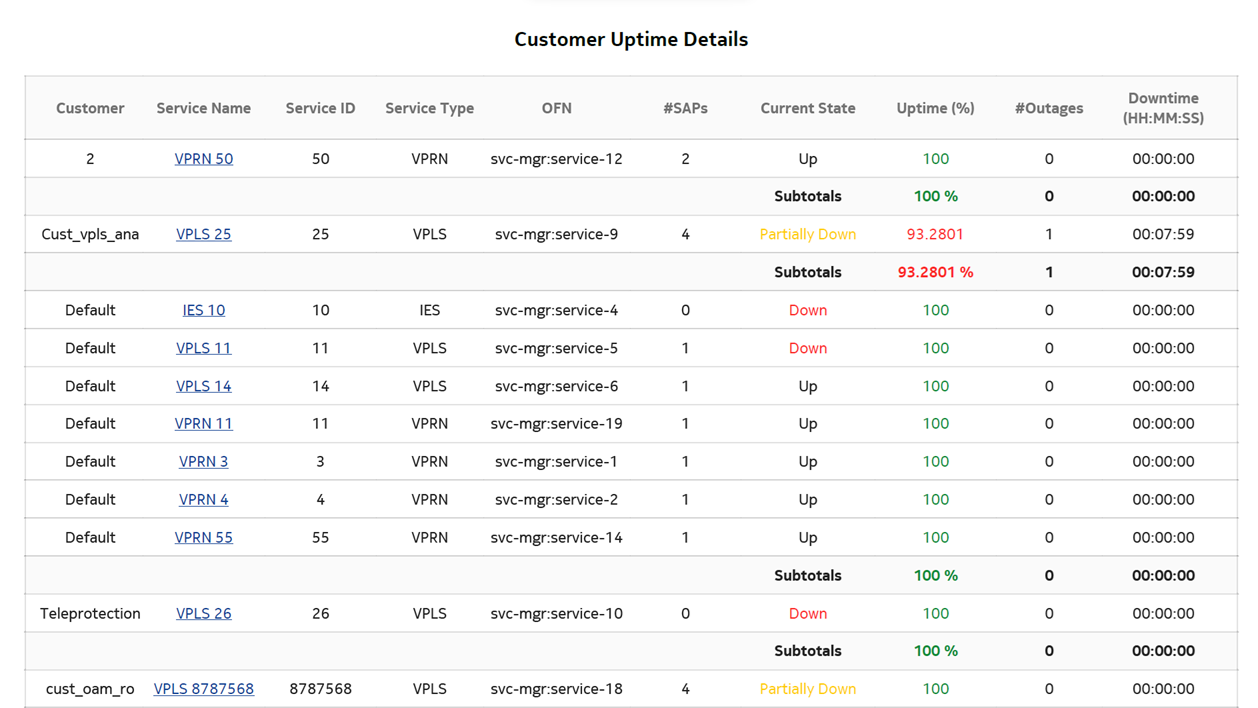Open the VPLS 8787568 service link
Screen dimensions: 1258x708
203,689
